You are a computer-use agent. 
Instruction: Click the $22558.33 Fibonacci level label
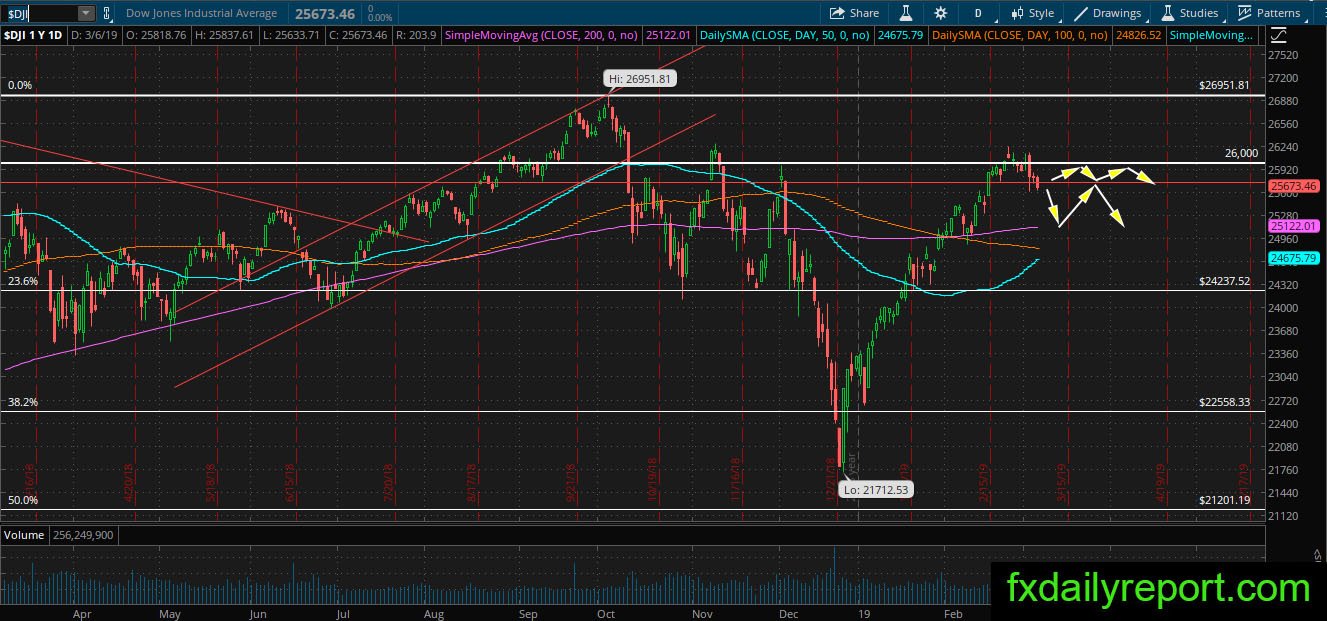point(1224,402)
